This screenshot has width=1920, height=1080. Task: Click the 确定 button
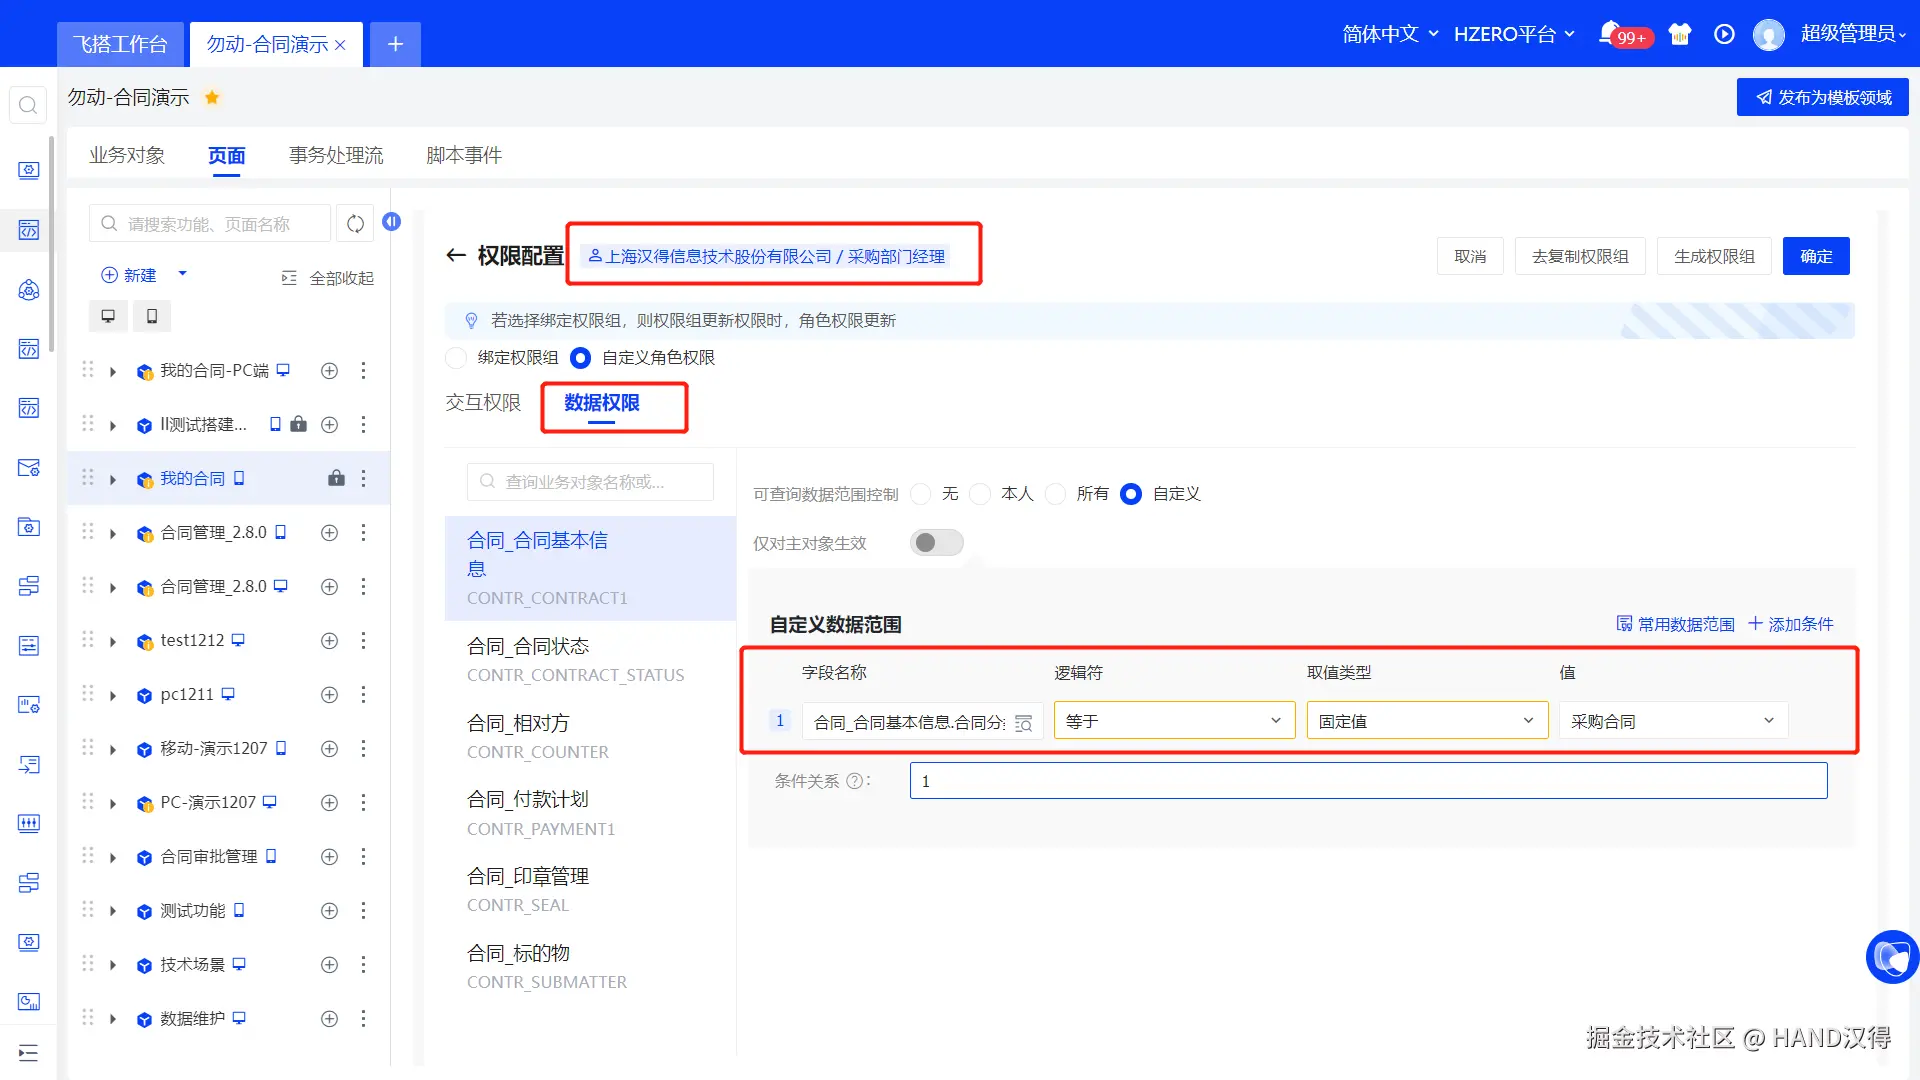point(1815,256)
